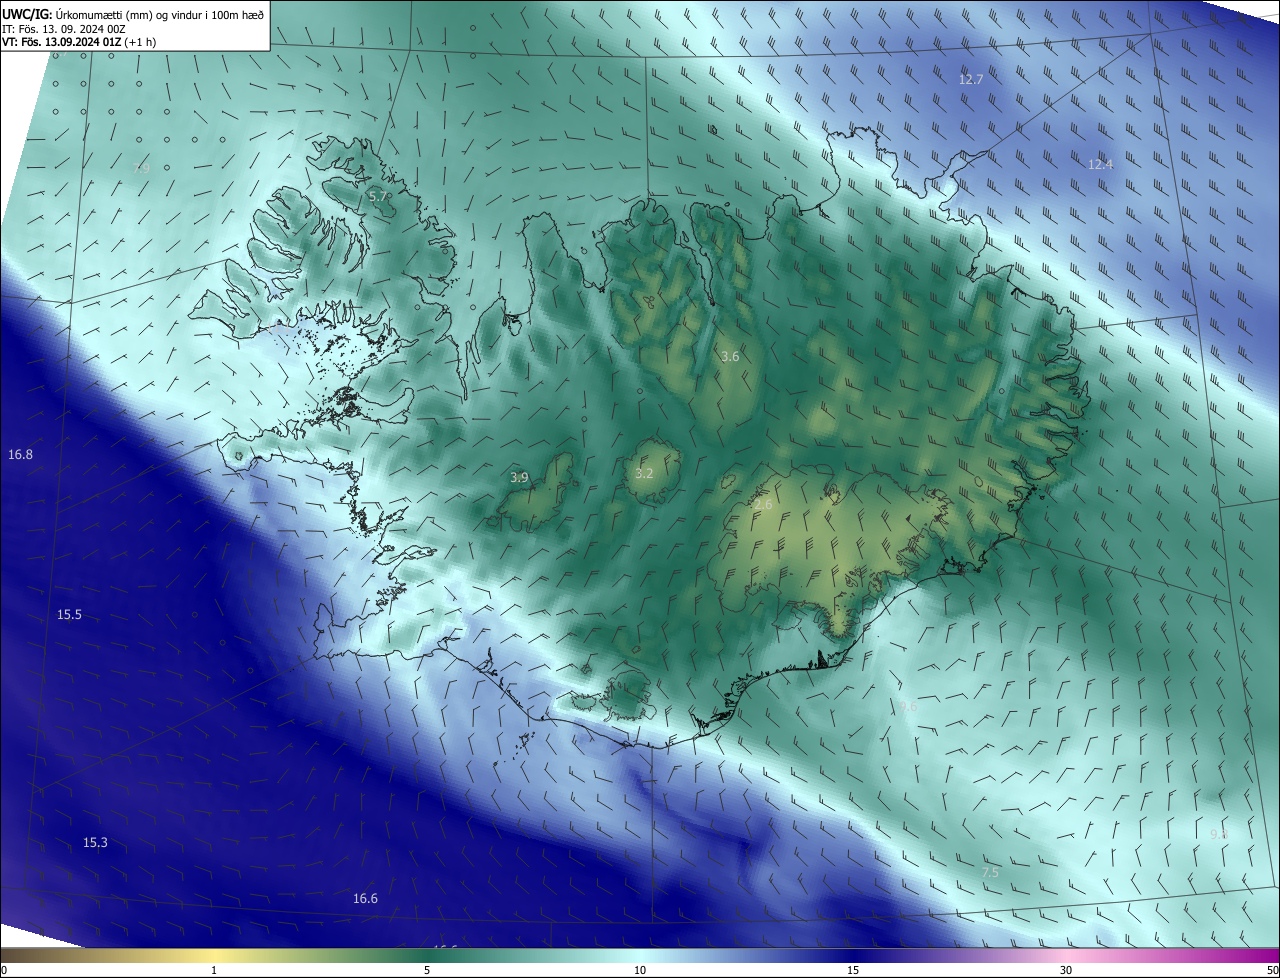The height and width of the screenshot is (978, 1280).
Task: Click the 3.9 value label on the map
Action: pyautogui.click(x=519, y=478)
